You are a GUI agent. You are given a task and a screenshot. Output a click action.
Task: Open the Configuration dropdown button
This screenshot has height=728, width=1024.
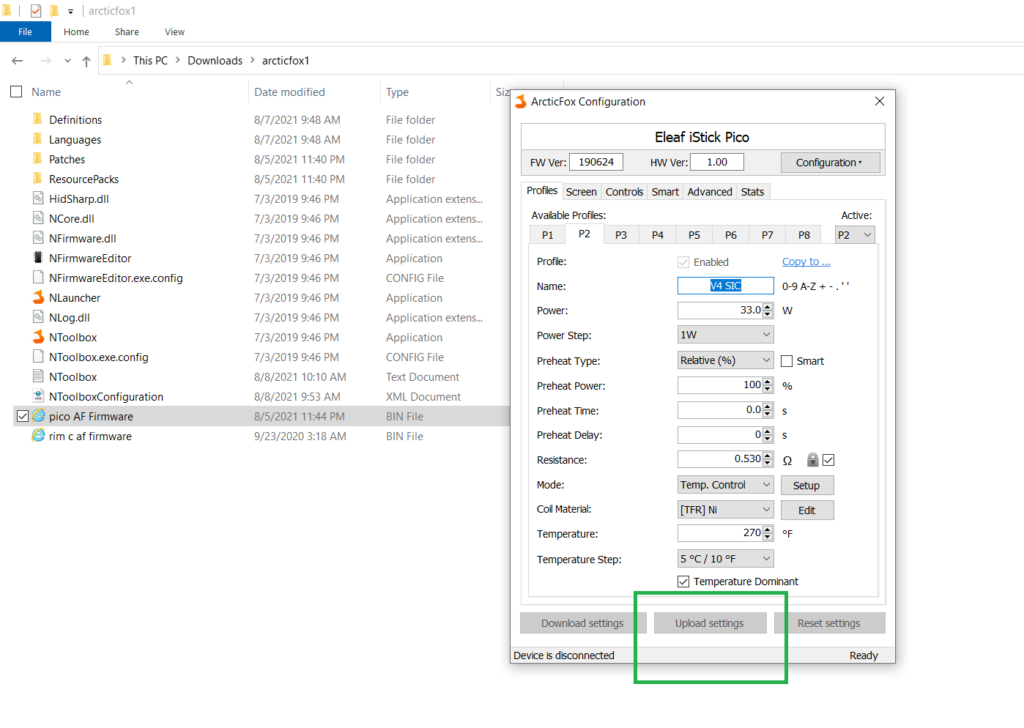click(x=830, y=163)
